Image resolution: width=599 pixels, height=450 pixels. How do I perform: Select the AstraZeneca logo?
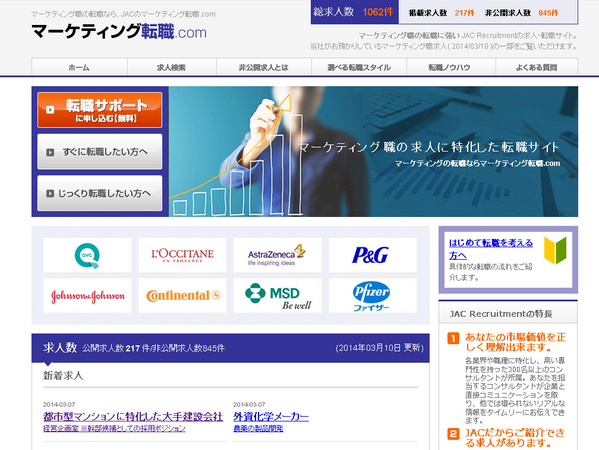[277, 255]
